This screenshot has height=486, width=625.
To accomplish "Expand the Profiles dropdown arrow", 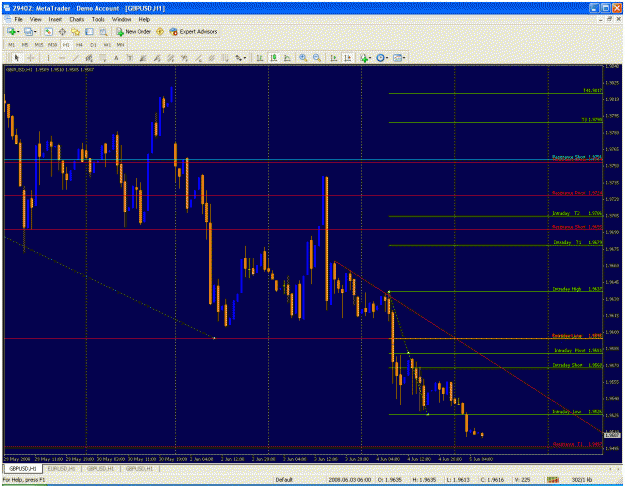I will click(35, 31).
